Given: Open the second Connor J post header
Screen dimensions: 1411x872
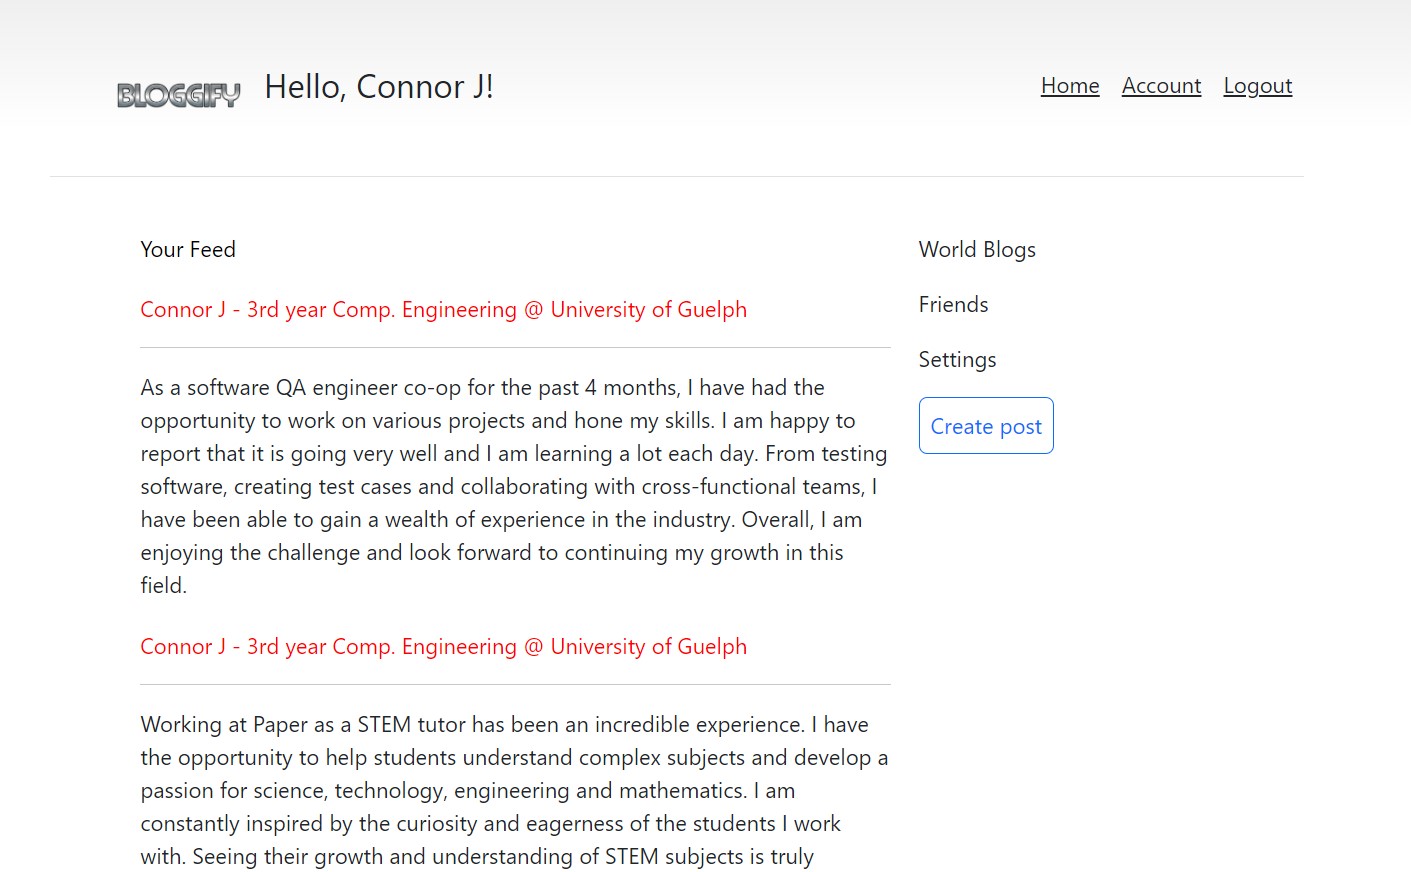Looking at the screenshot, I should click(x=443, y=647).
